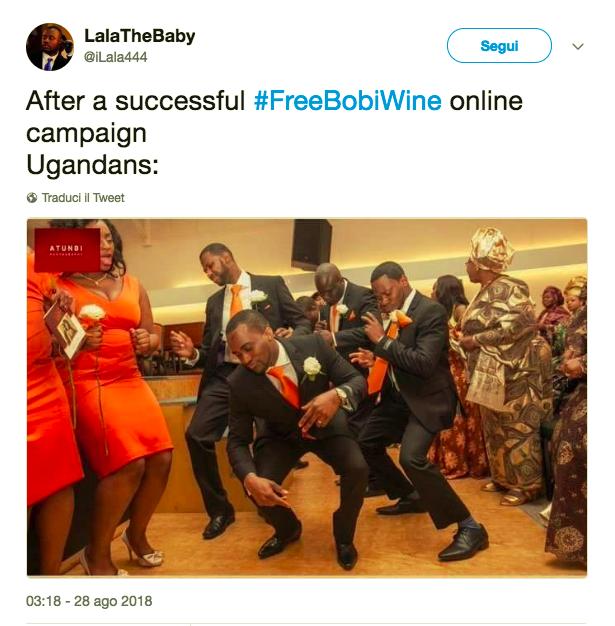Click the text "After a successful"
The width and height of the screenshot is (615, 626).
coord(136,102)
